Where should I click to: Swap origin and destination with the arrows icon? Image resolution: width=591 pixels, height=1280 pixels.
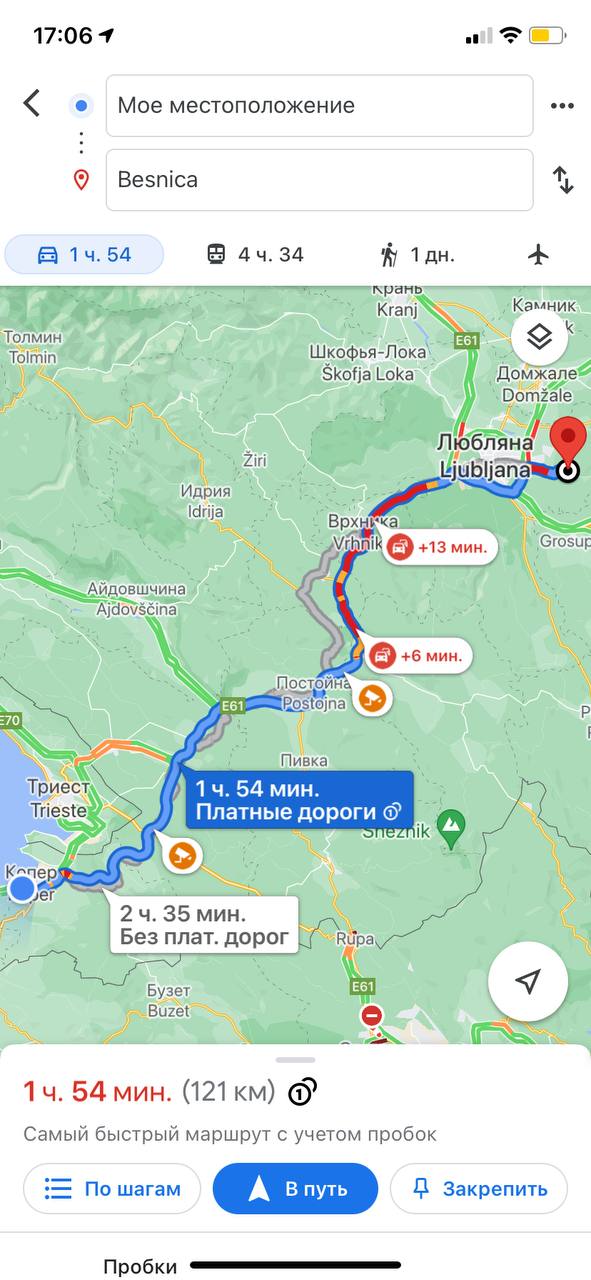[563, 180]
